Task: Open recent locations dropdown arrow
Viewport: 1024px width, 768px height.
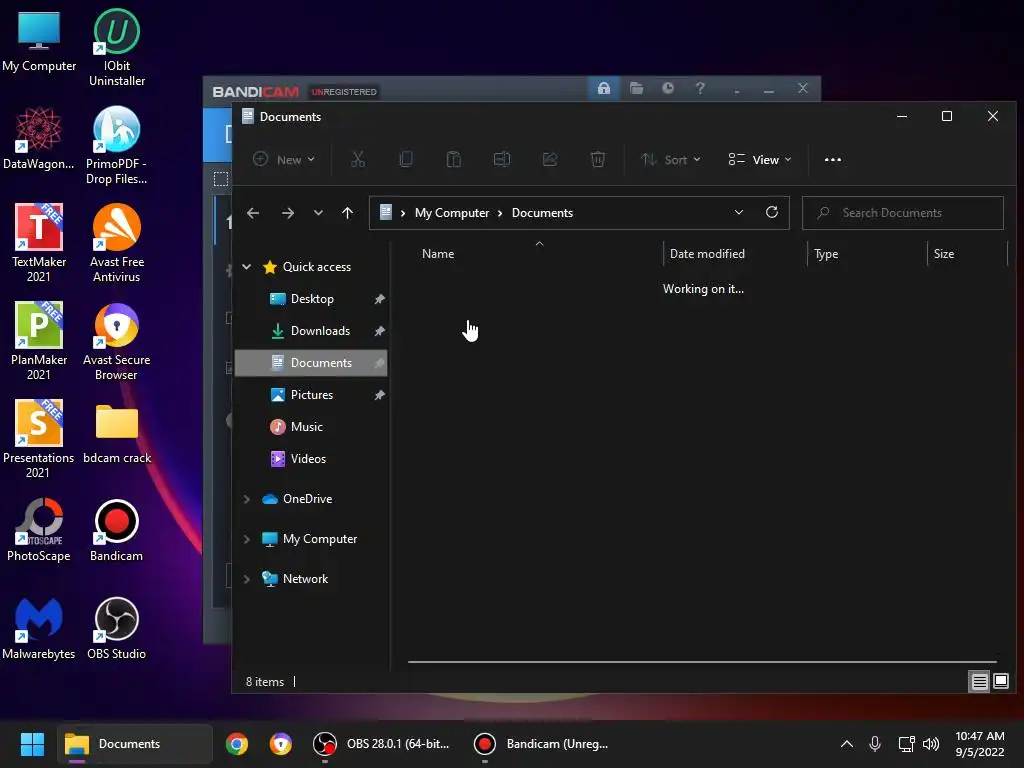Action: point(318,213)
